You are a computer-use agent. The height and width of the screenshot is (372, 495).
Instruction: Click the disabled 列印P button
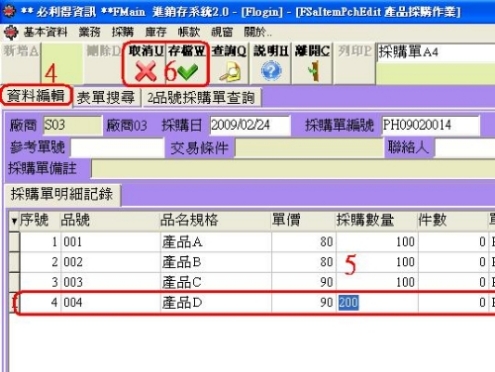354,63
